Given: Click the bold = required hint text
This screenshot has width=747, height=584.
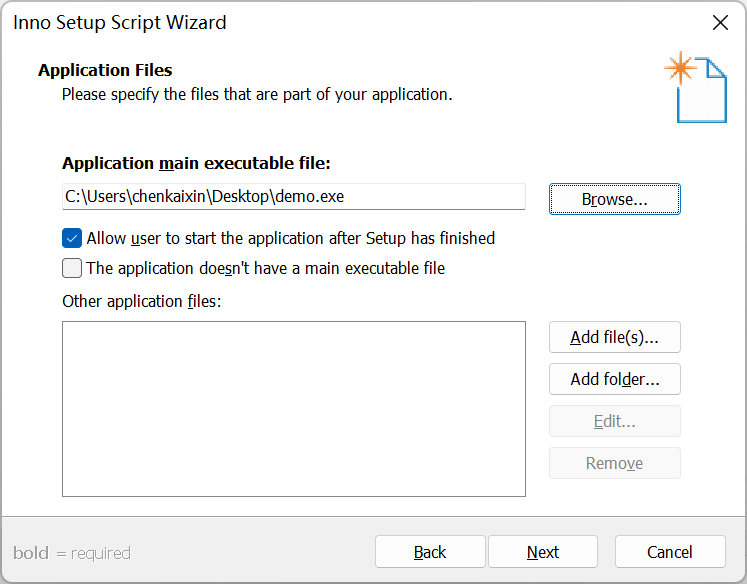Looking at the screenshot, I should pos(72,553).
